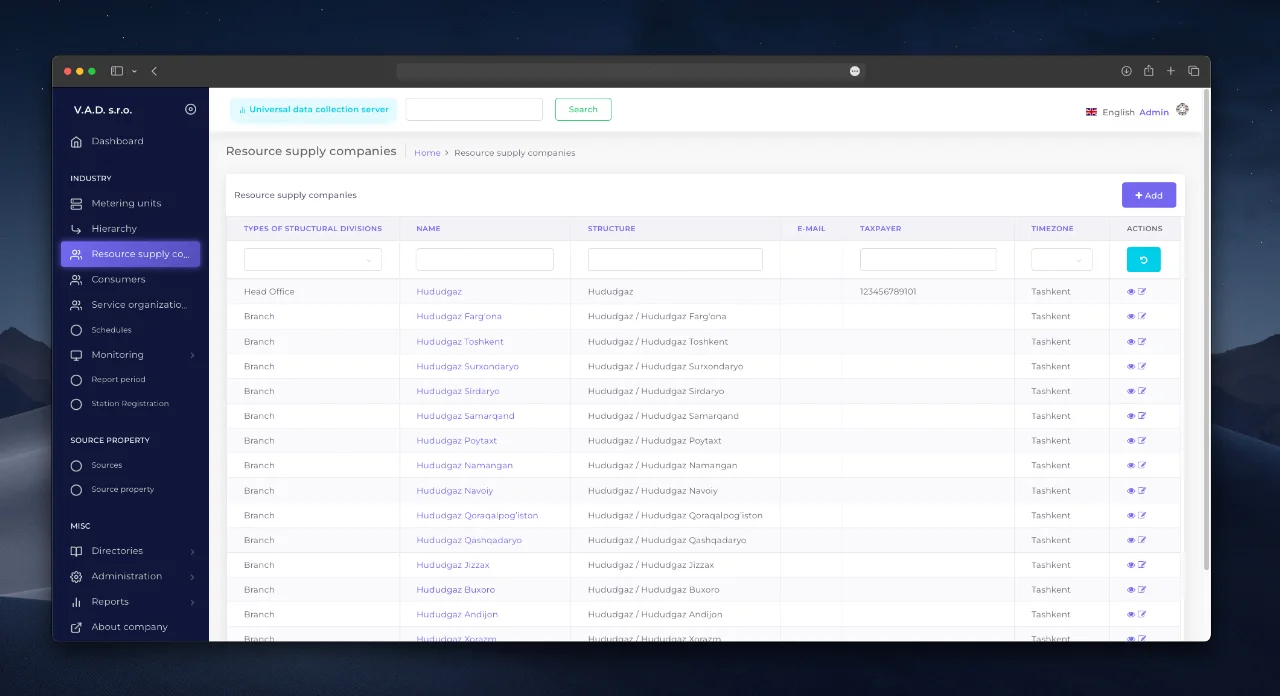The height and width of the screenshot is (696, 1280).
Task: View Hududgaz Toshkent via eye icon
Action: pyautogui.click(x=1131, y=342)
